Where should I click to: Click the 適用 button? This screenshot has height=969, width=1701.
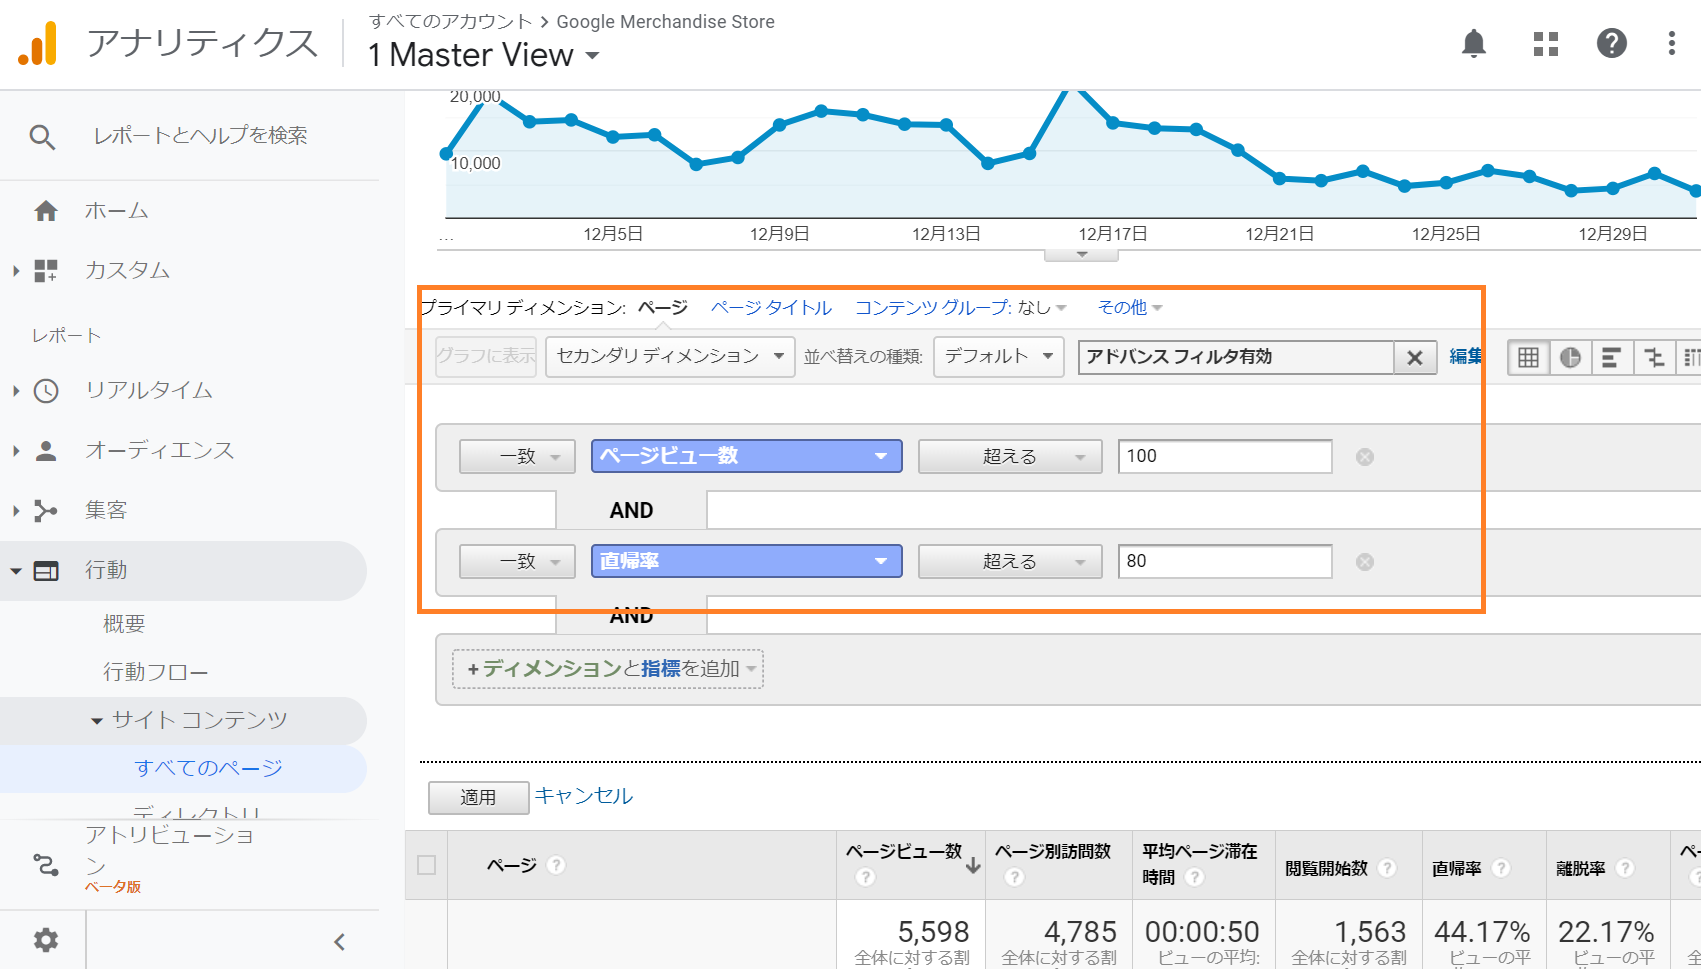(478, 797)
